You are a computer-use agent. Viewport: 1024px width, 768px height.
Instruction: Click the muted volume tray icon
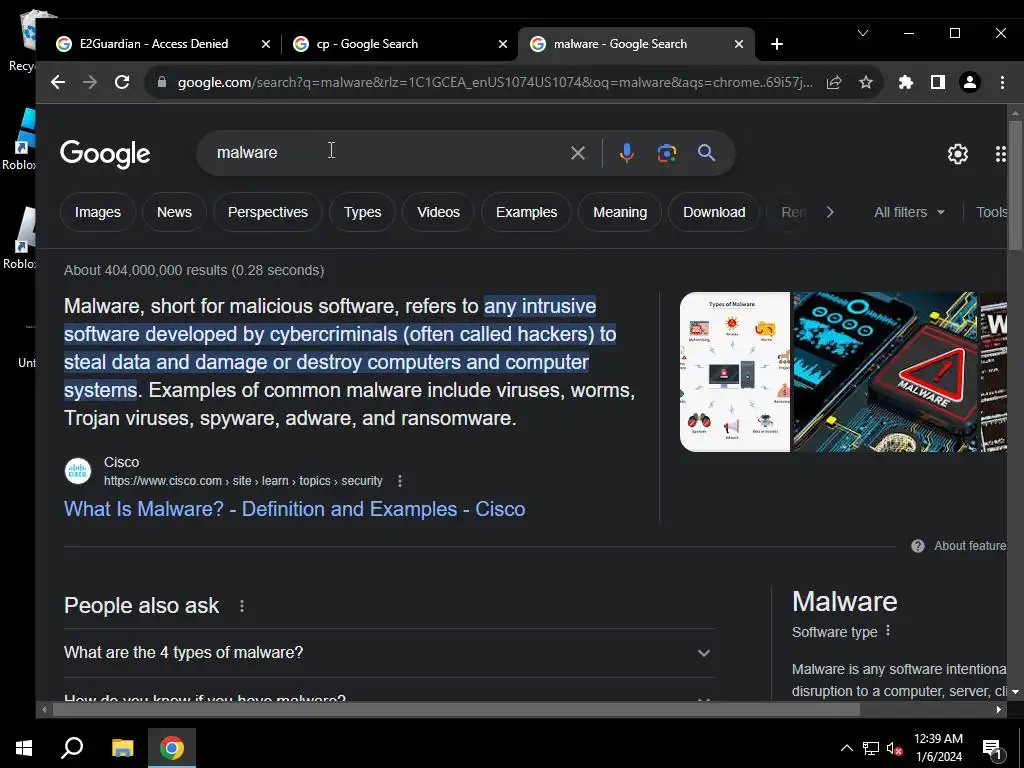[x=894, y=748]
